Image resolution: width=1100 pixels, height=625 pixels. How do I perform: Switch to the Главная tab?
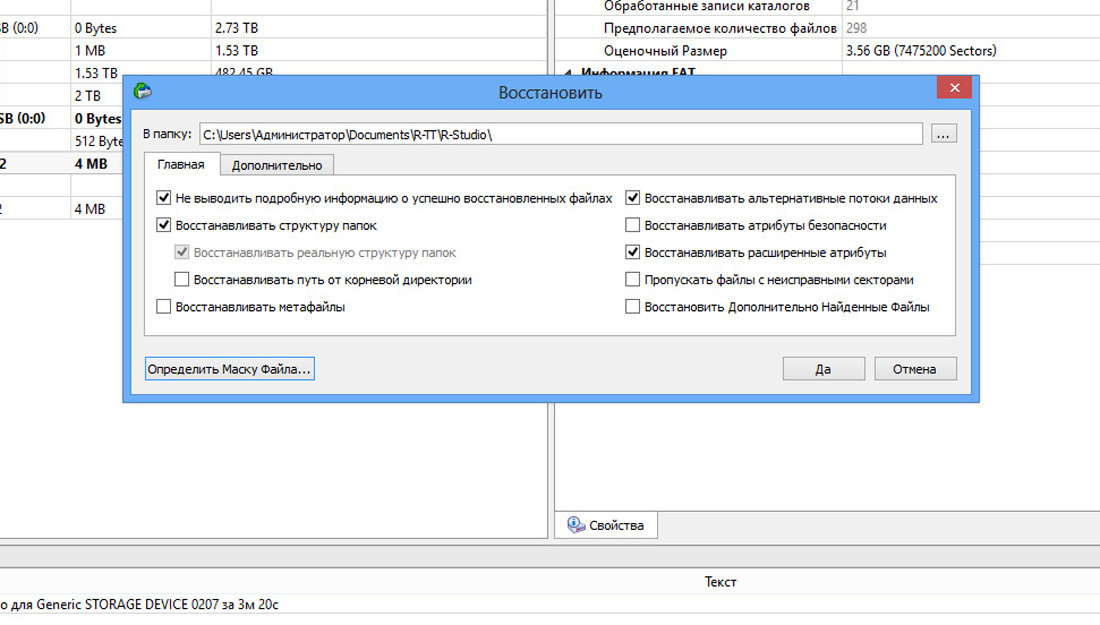coord(181,165)
